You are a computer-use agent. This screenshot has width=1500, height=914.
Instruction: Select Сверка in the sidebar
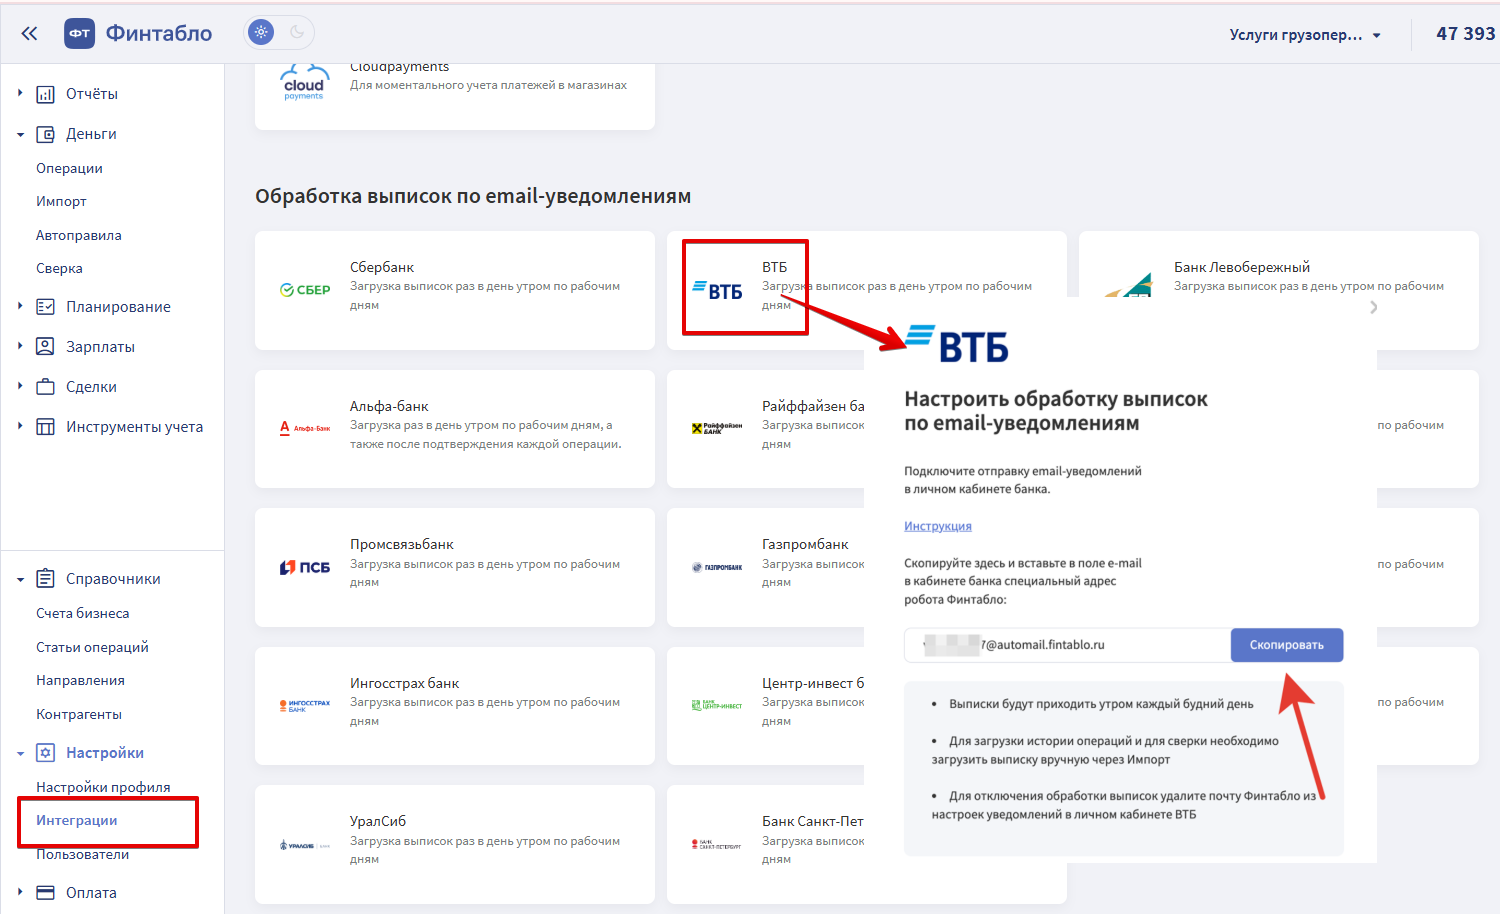(59, 268)
